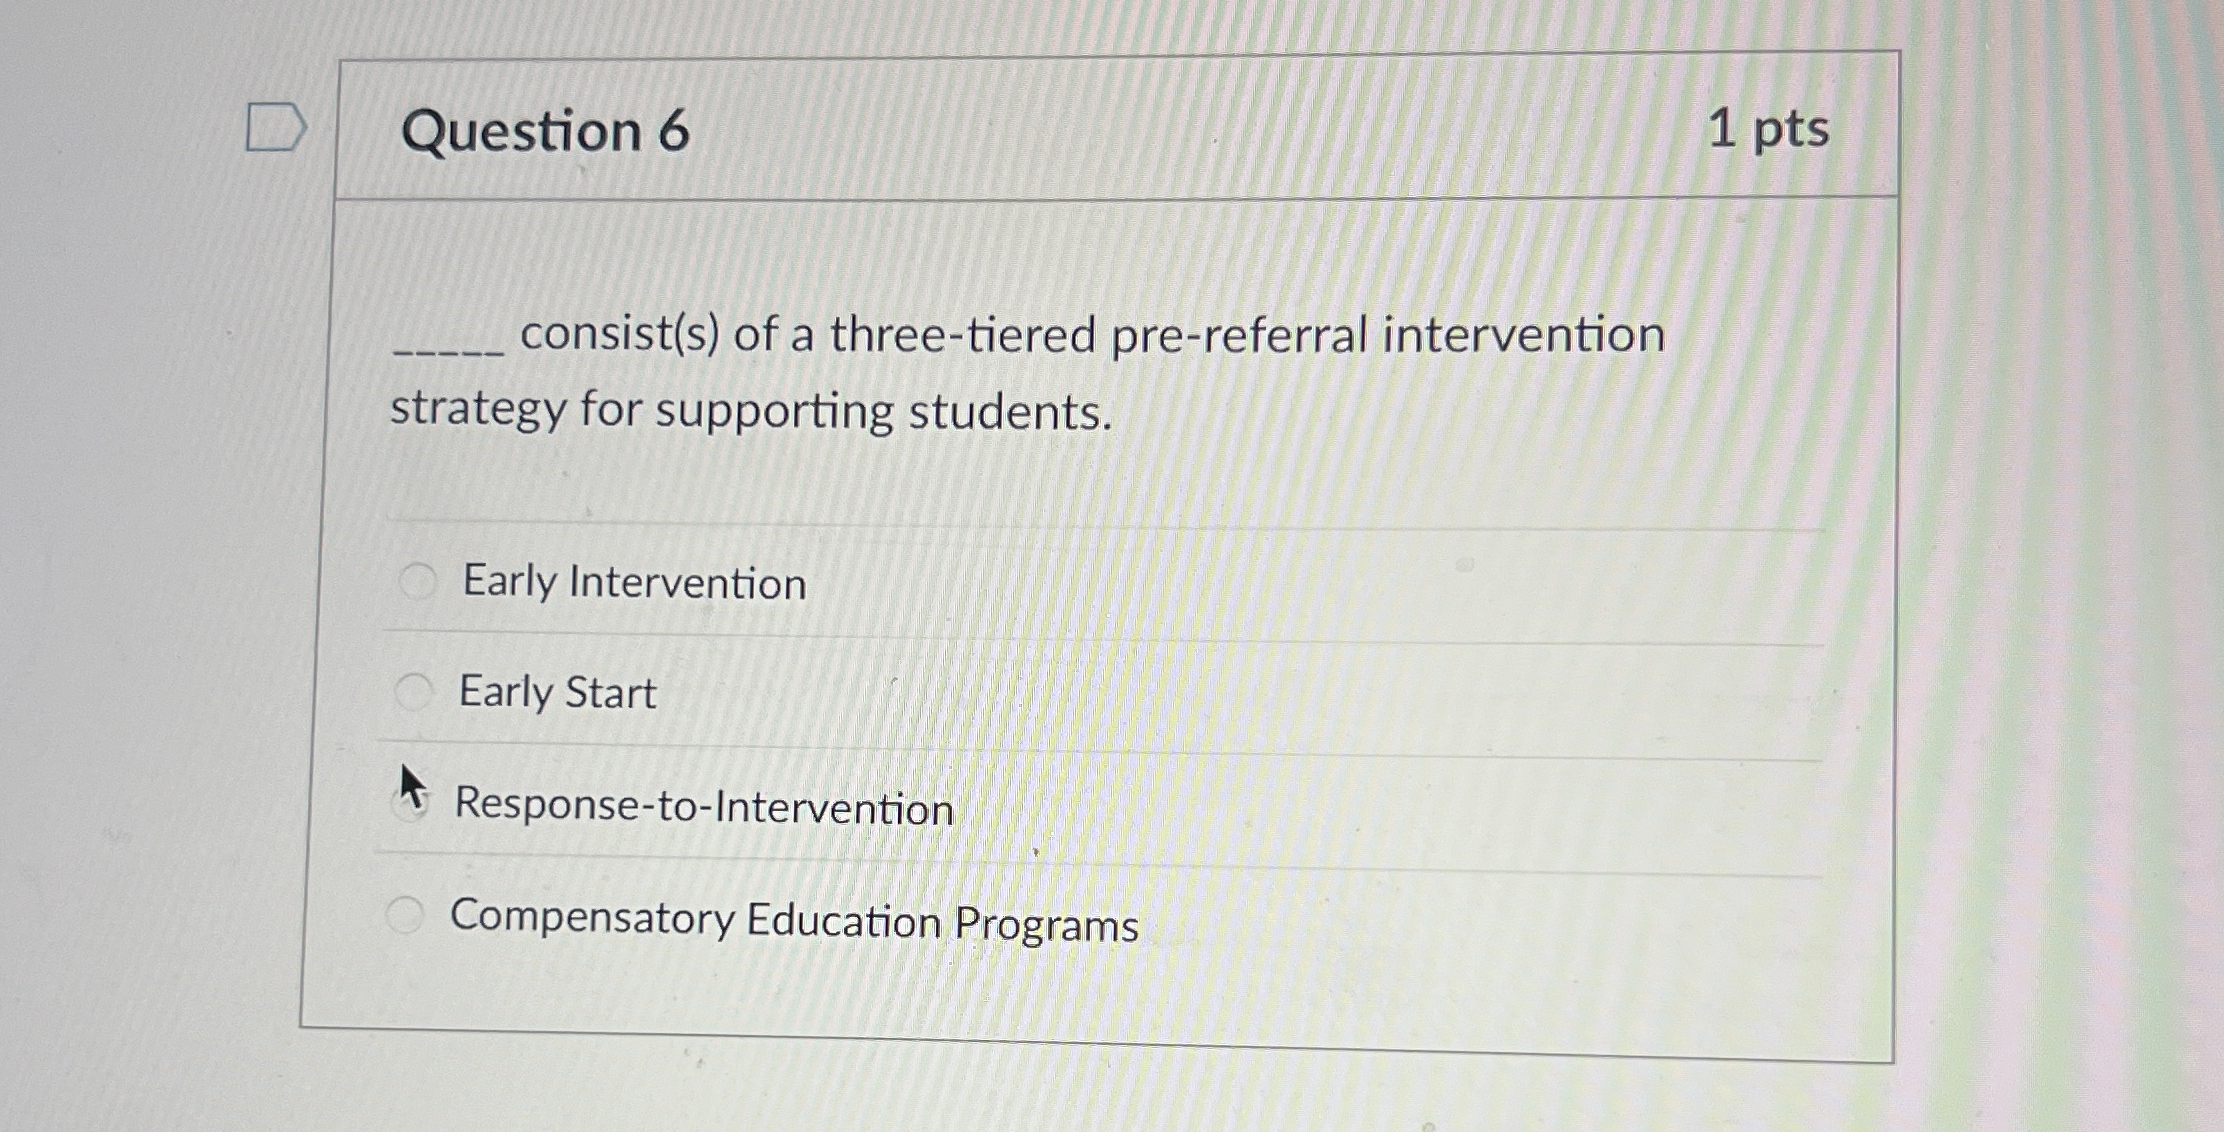
Task: Click the word Intervention in the first answer
Action: coord(687,583)
